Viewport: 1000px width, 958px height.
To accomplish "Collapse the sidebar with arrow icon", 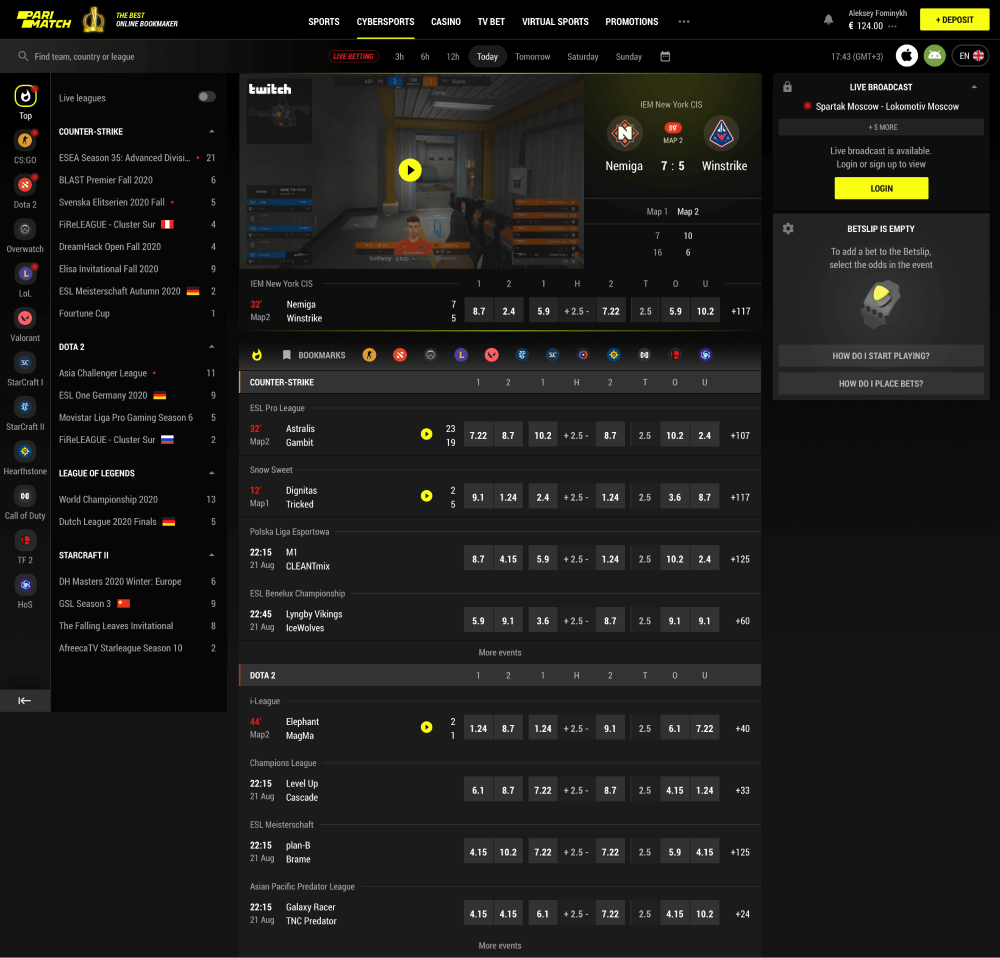I will click(x=24, y=700).
